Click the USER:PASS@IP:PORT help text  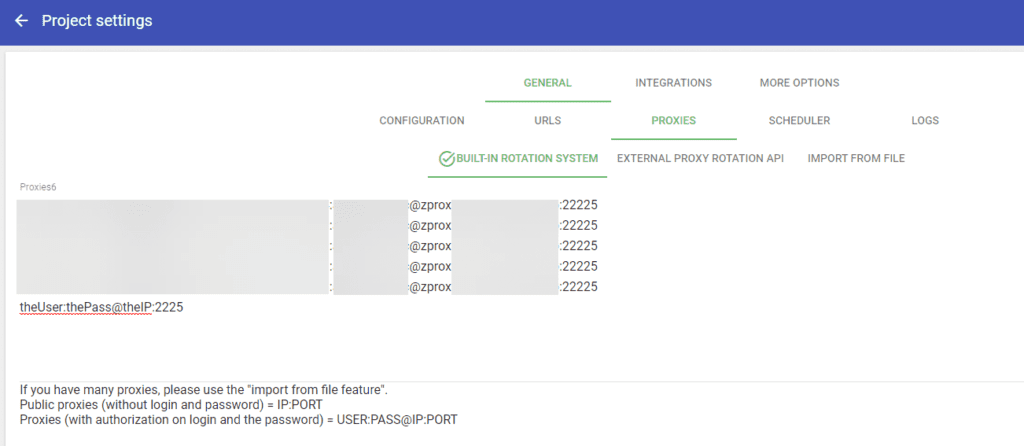coord(397,421)
